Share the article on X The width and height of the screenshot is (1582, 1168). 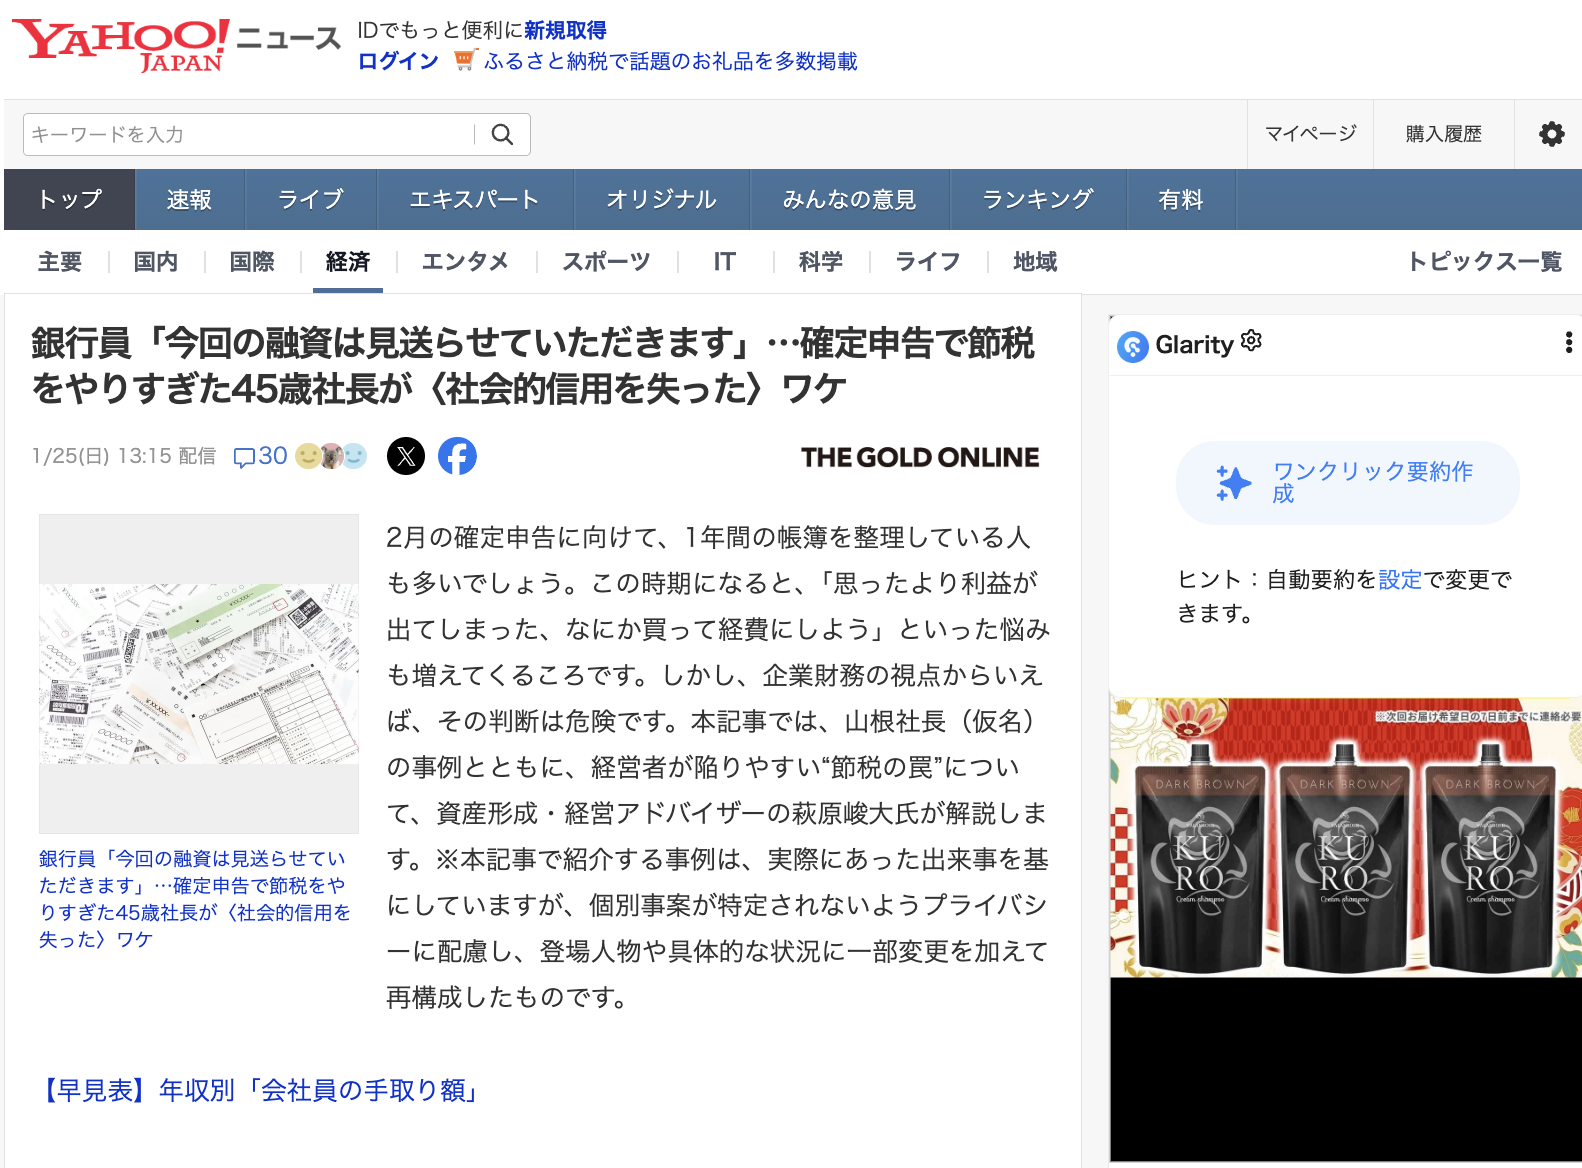pos(406,456)
